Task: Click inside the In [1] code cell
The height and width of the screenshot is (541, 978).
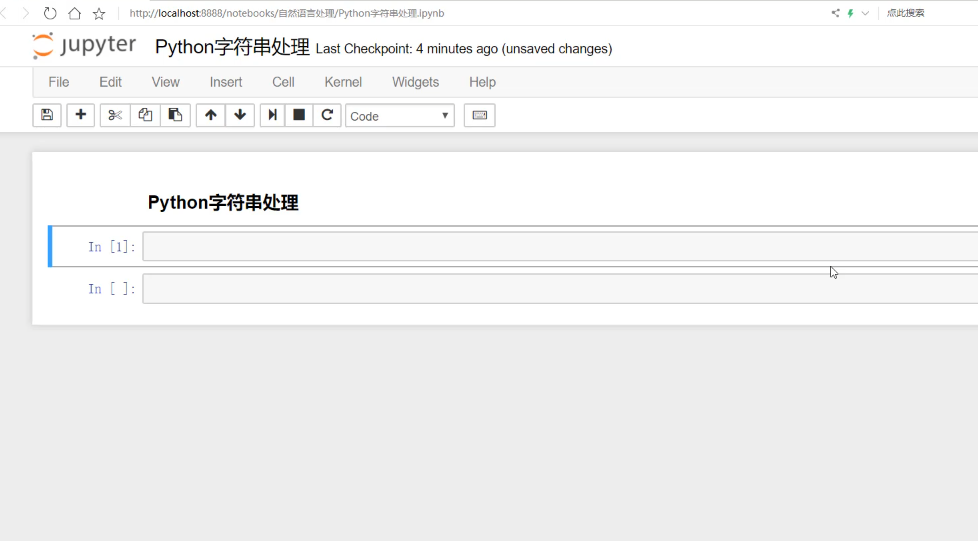Action: (x=560, y=247)
